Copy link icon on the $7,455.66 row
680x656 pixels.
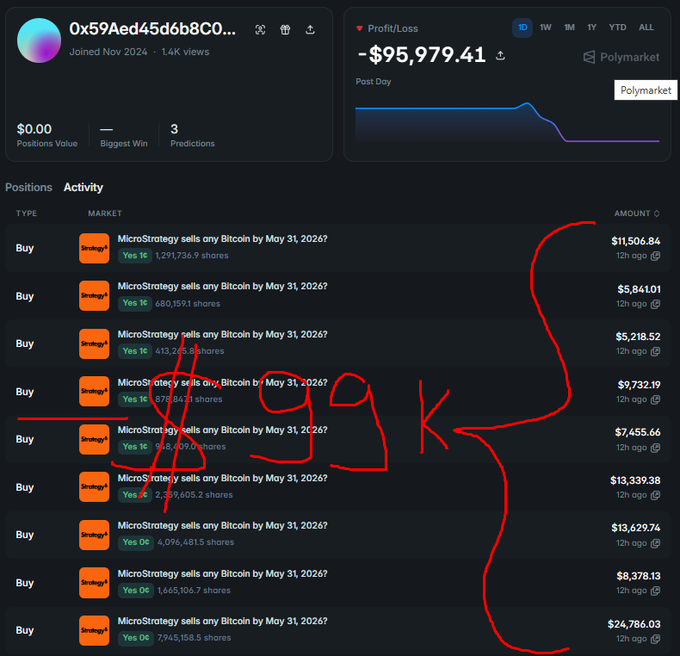656,447
